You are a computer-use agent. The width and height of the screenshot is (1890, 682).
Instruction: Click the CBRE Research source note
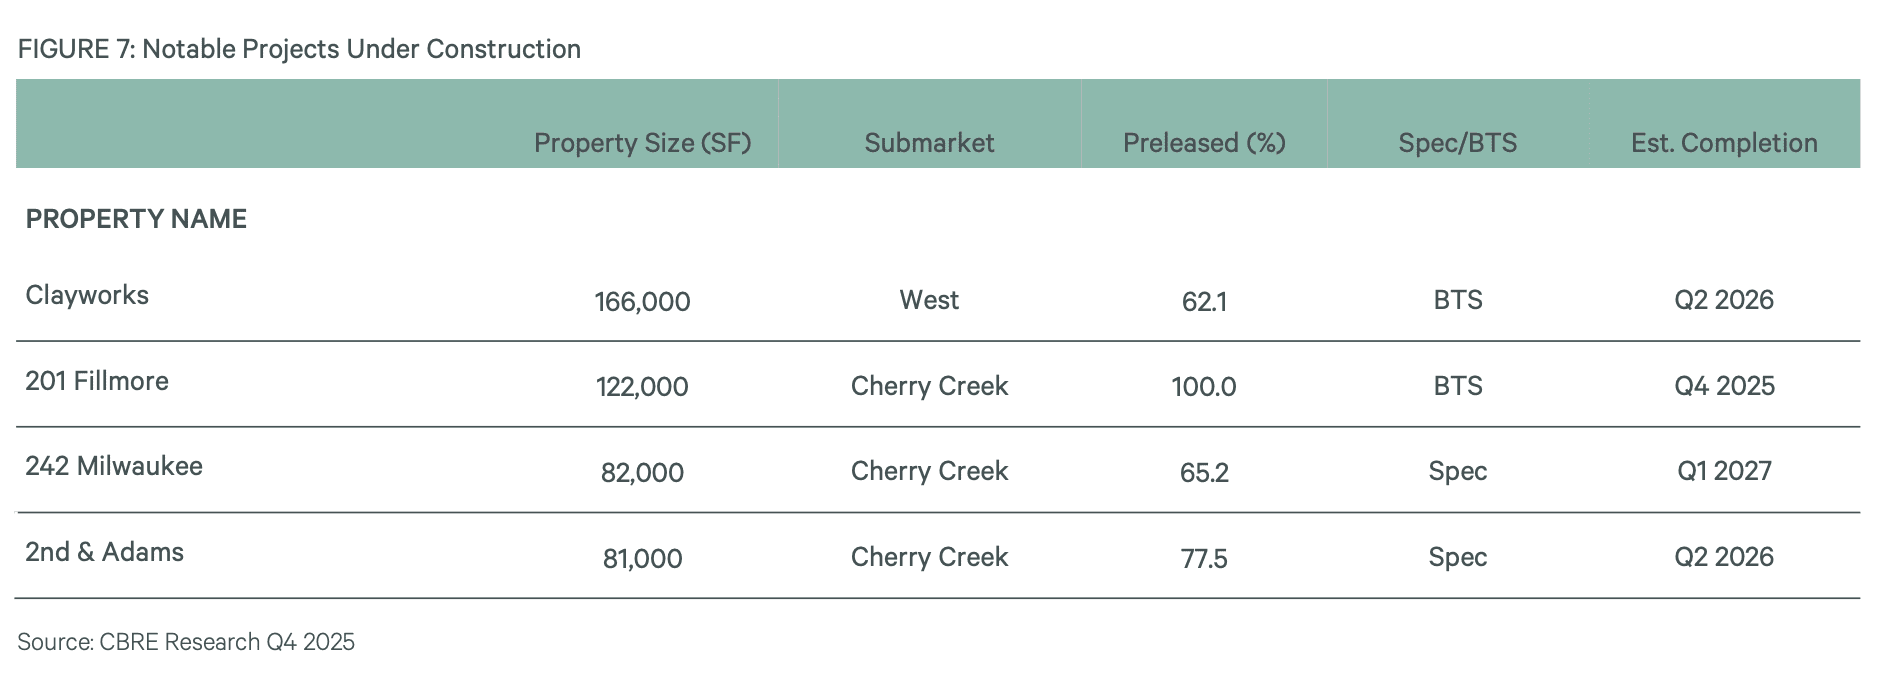(186, 642)
